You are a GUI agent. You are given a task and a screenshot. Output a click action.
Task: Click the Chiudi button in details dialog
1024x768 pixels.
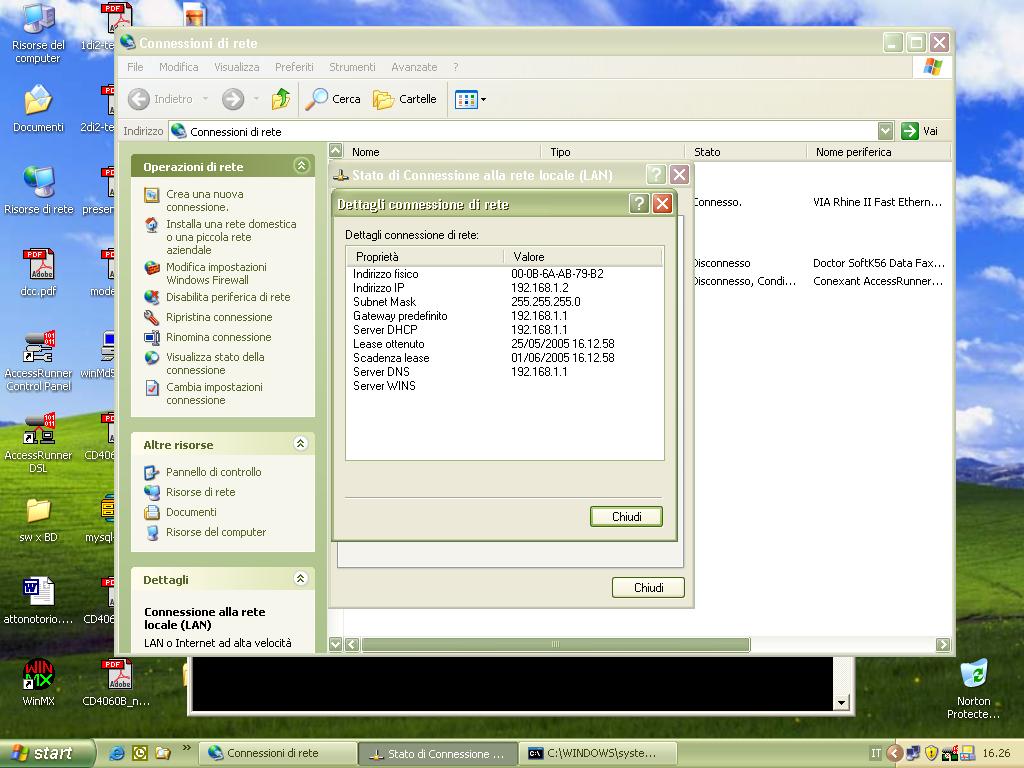pyautogui.click(x=626, y=517)
